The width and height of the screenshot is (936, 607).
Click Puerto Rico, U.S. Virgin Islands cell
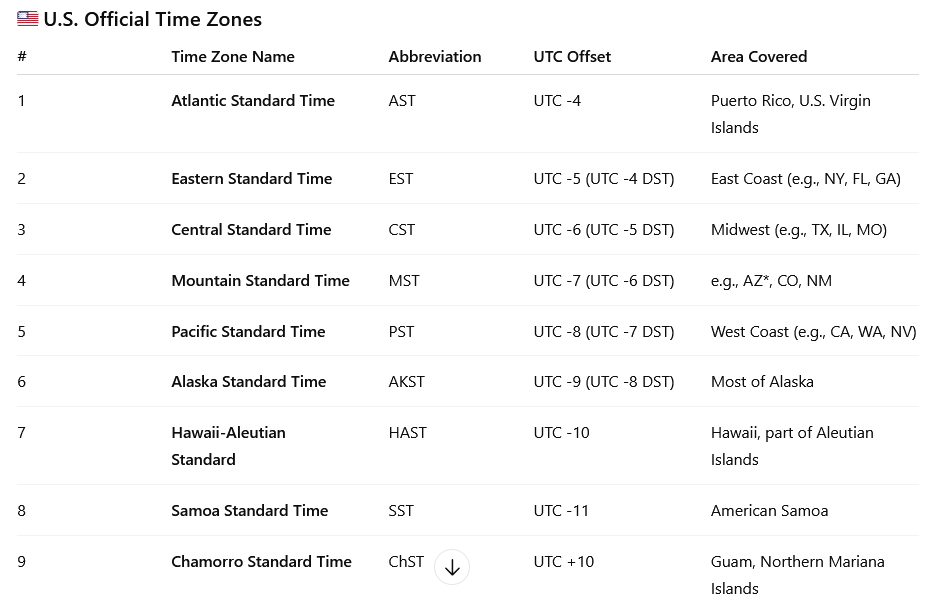point(791,114)
